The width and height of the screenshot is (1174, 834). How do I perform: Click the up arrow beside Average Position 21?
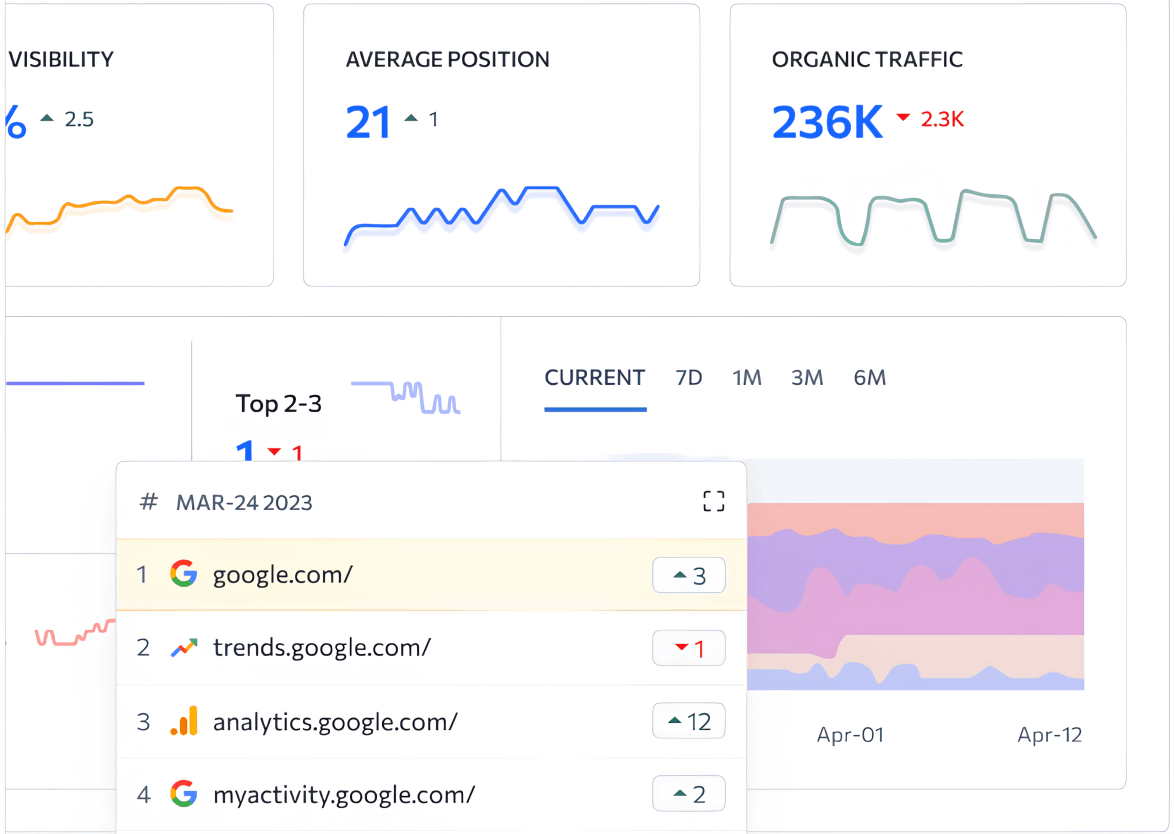click(411, 119)
